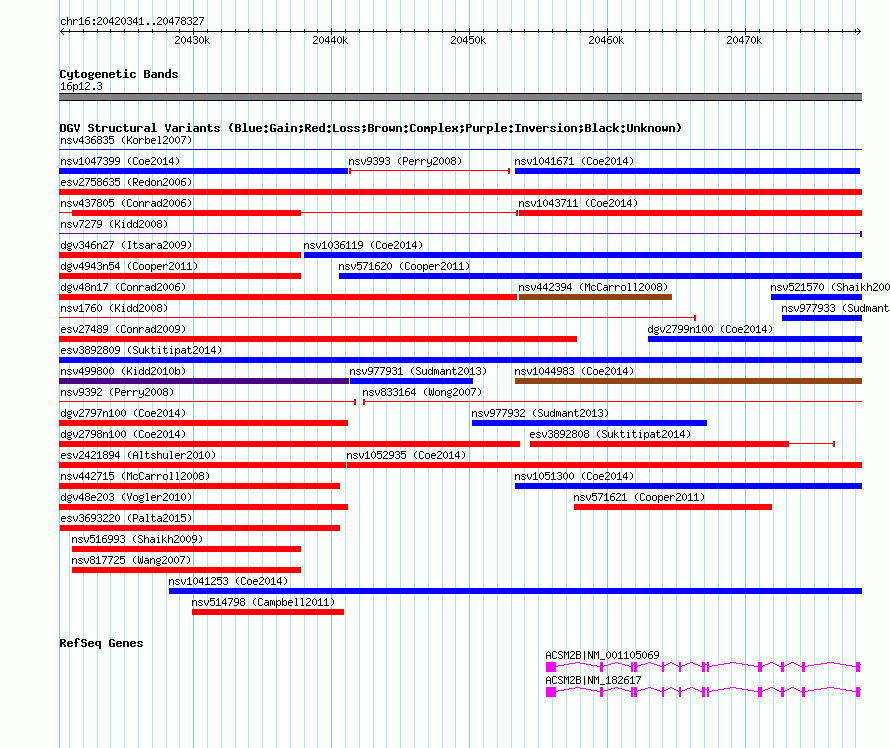Click nsv977931 (Sudmant2013) variant label
This screenshot has height=748, width=890.
(418, 371)
